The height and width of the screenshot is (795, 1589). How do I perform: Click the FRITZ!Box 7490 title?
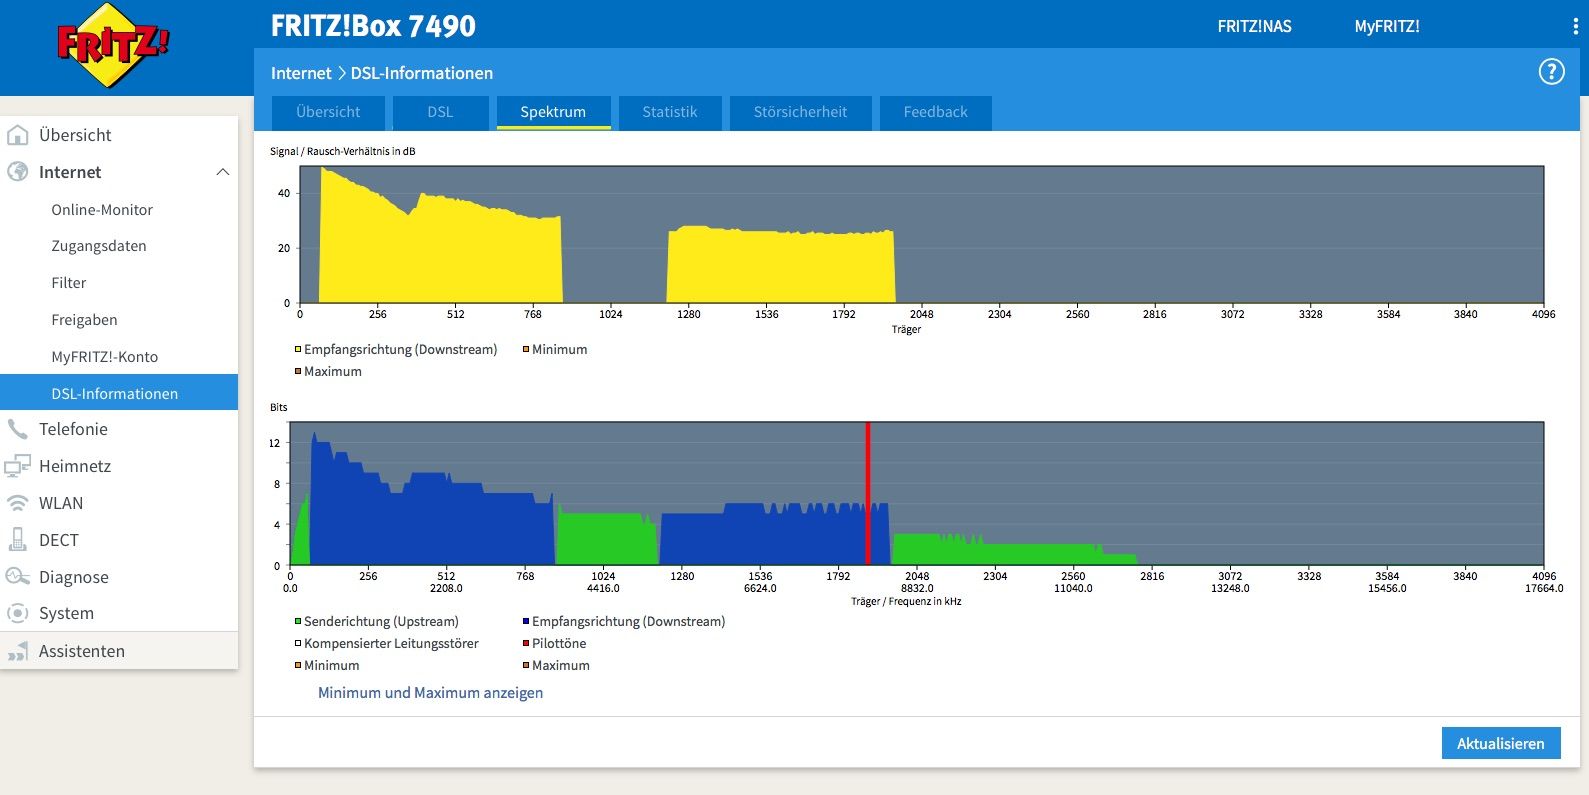373,26
